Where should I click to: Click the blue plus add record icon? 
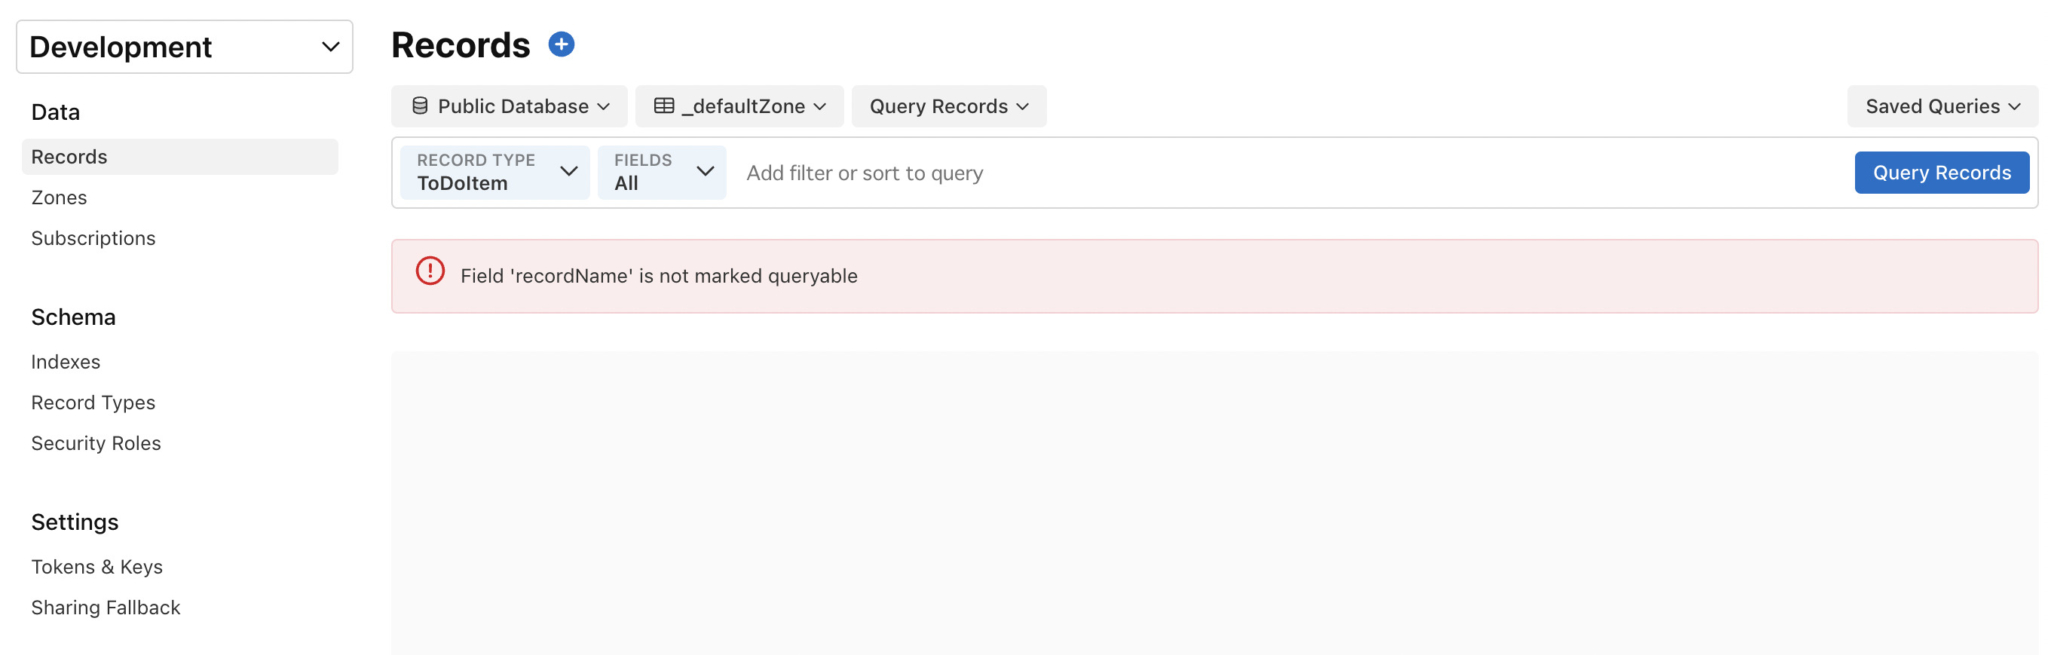[x=561, y=45]
